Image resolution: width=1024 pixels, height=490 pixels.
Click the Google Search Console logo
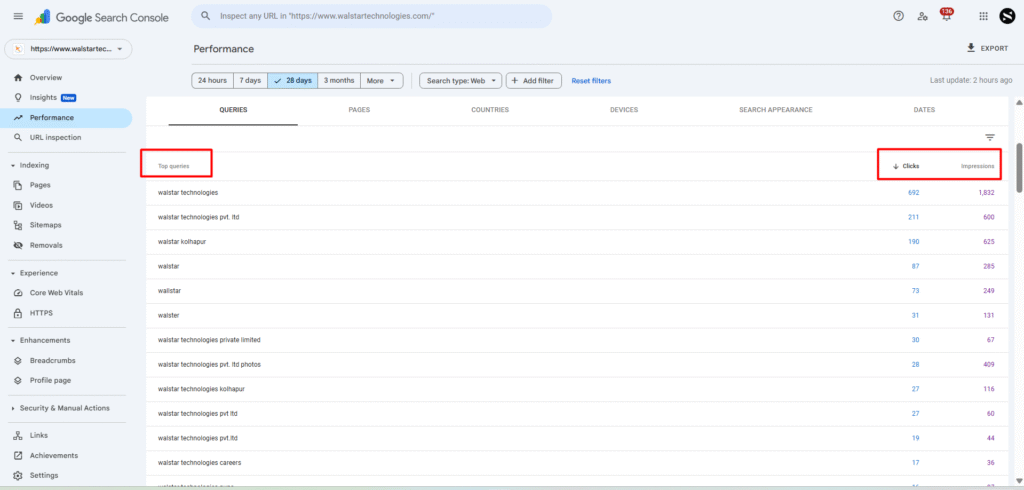tap(102, 18)
